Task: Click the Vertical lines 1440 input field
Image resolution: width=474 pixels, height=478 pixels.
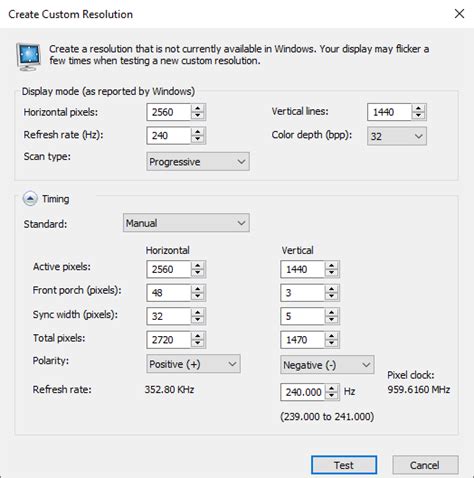Action: pyautogui.click(x=390, y=112)
